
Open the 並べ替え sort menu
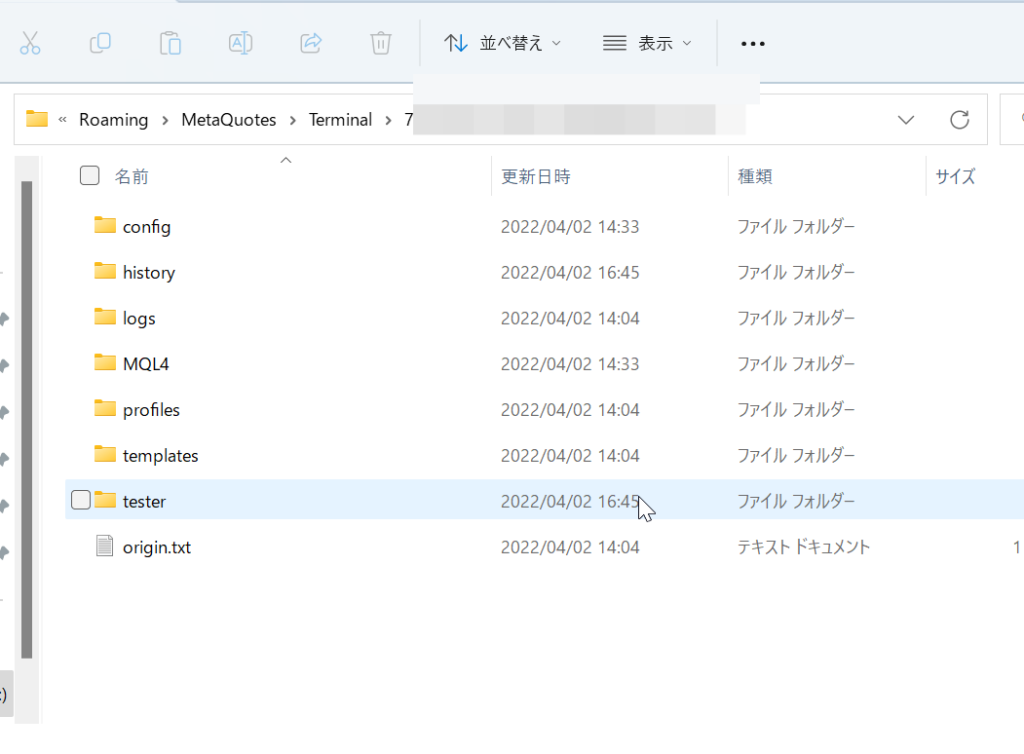pos(502,43)
